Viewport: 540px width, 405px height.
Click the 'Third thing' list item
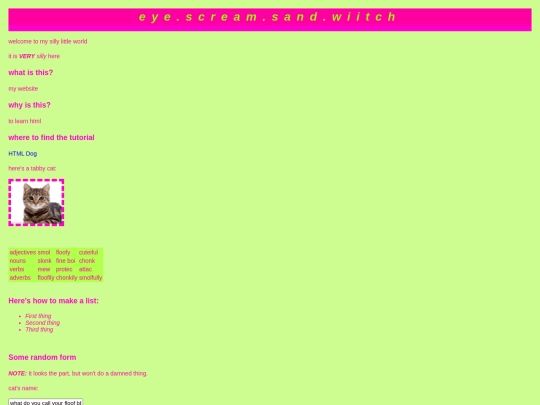point(39,330)
